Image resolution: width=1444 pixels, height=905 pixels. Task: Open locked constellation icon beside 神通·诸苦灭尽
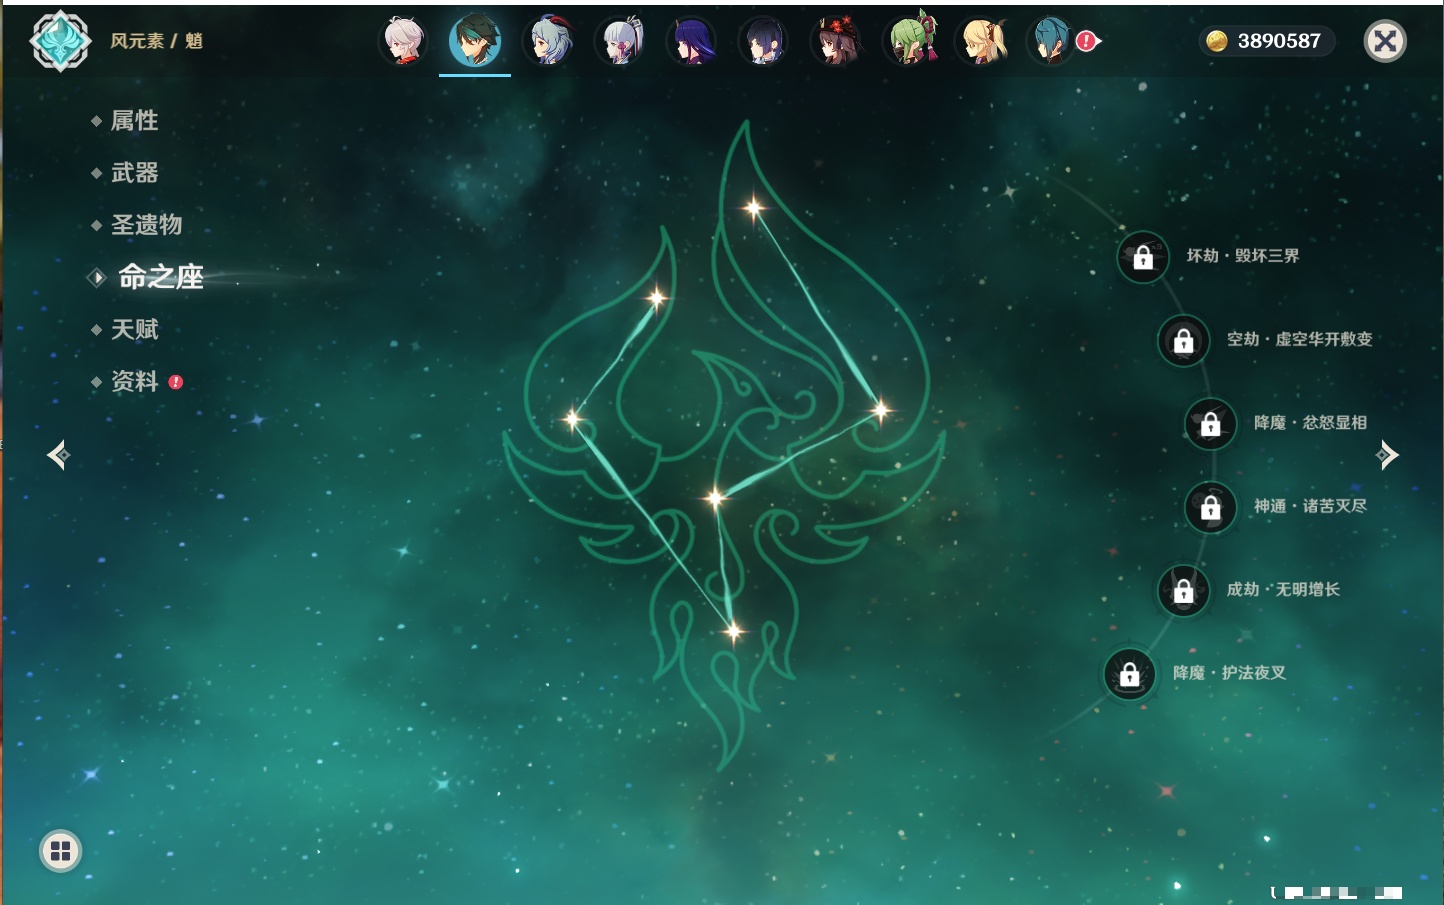click(x=1211, y=507)
